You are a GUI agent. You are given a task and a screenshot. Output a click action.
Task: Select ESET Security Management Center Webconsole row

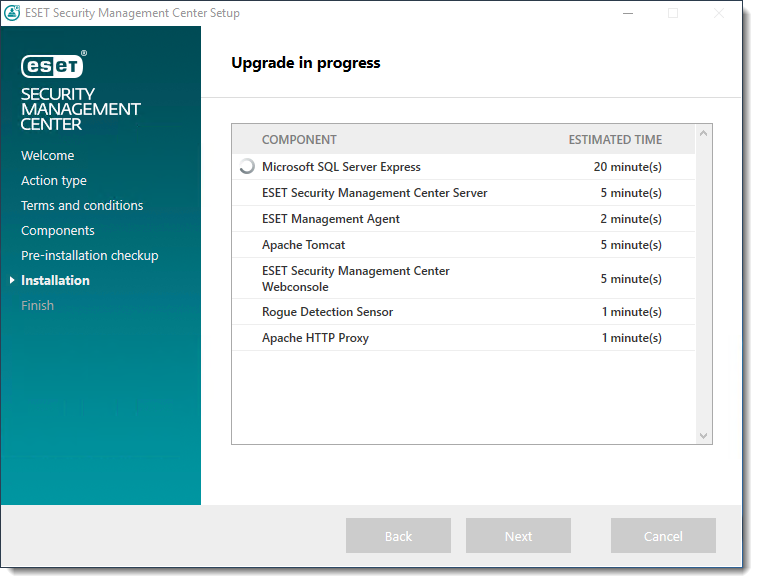point(464,278)
